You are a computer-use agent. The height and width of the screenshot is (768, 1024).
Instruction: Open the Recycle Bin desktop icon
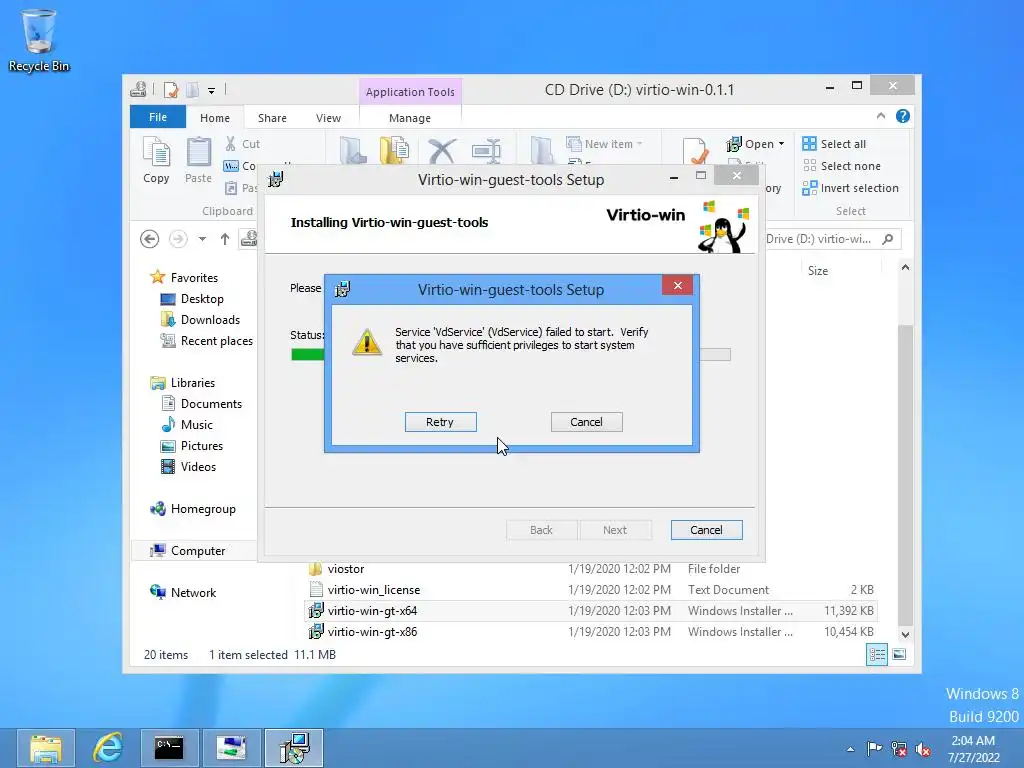click(39, 40)
